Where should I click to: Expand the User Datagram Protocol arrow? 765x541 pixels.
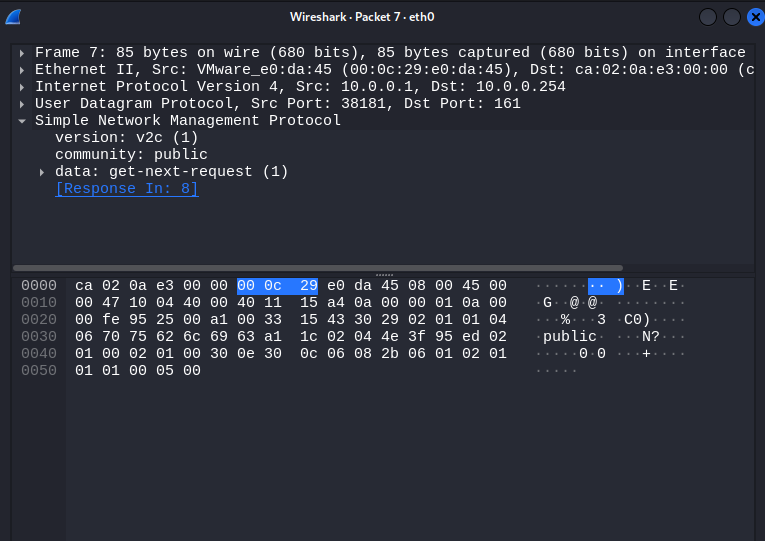tap(22, 104)
